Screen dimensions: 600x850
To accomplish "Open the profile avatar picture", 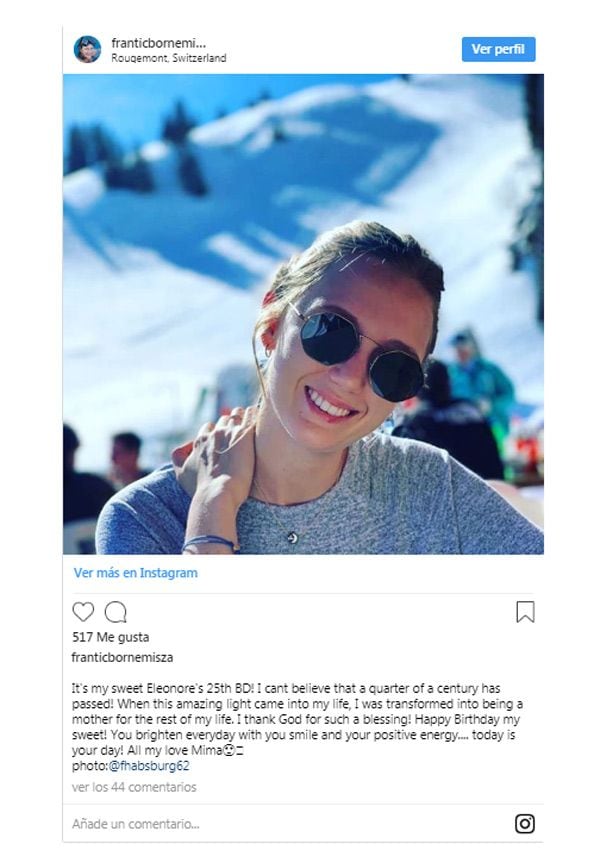I will coord(87,49).
